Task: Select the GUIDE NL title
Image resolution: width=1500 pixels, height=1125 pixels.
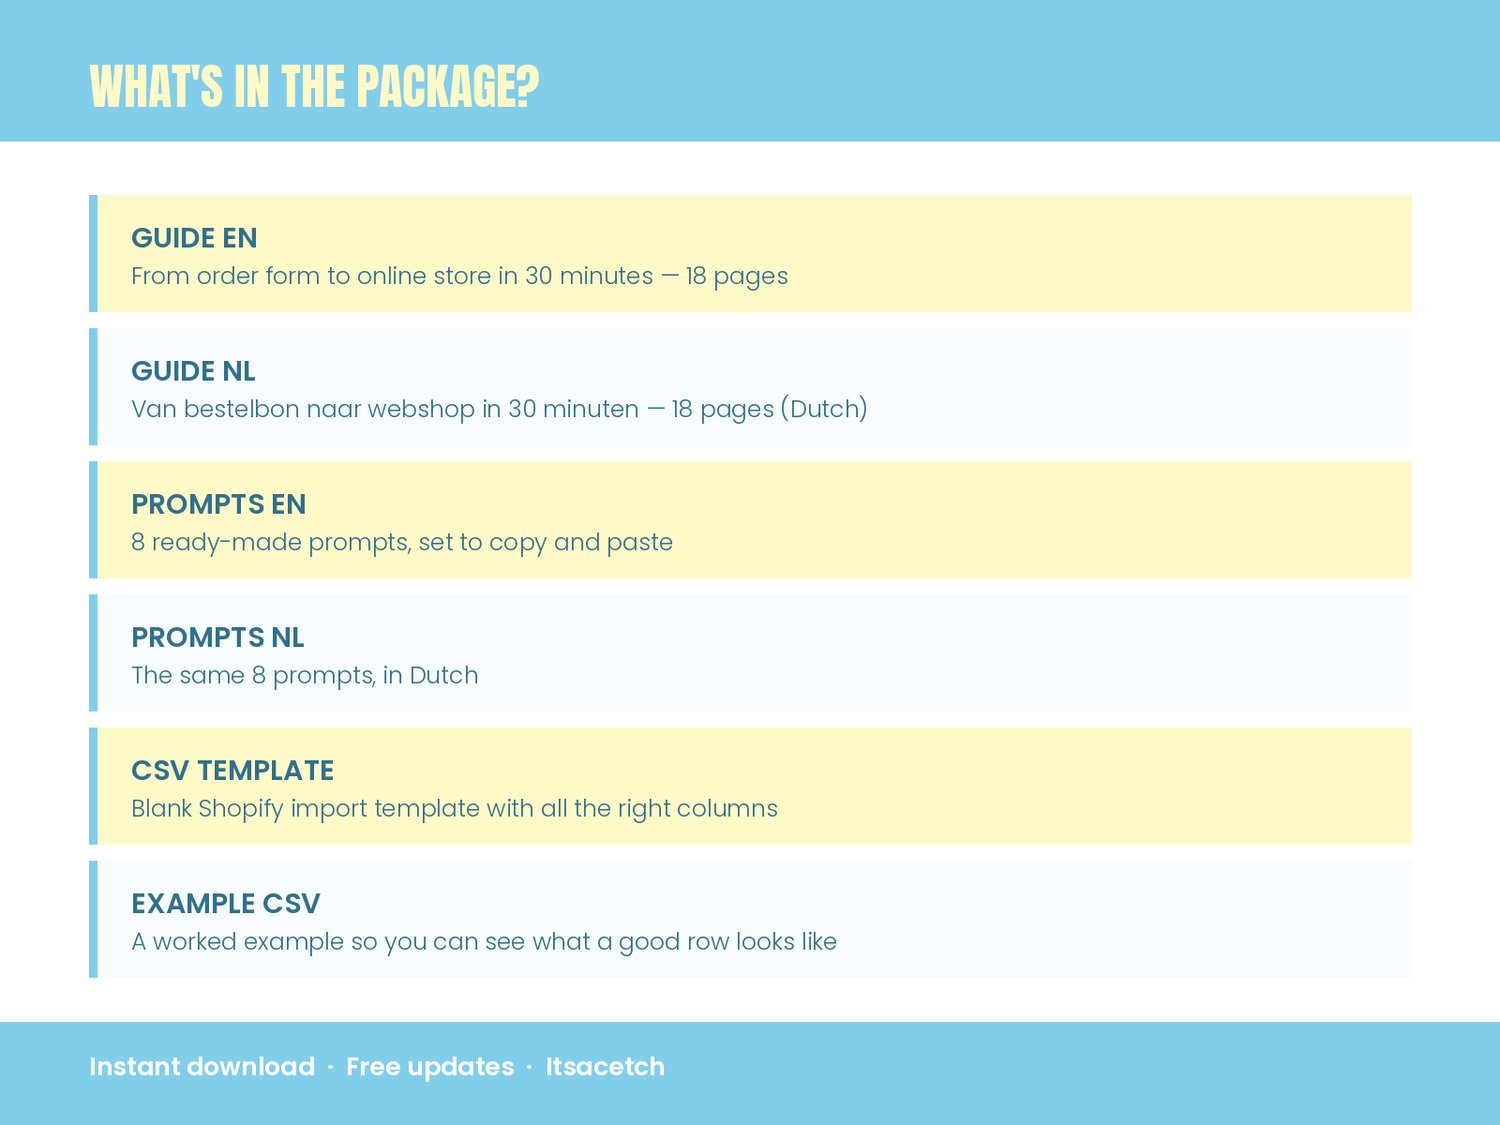Action: (193, 371)
